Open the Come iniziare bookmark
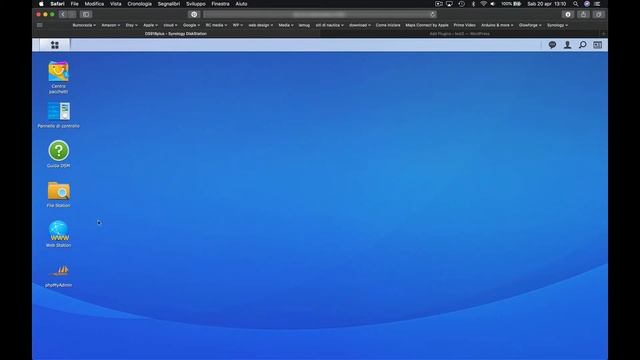The width and height of the screenshot is (640, 360). click(388, 25)
